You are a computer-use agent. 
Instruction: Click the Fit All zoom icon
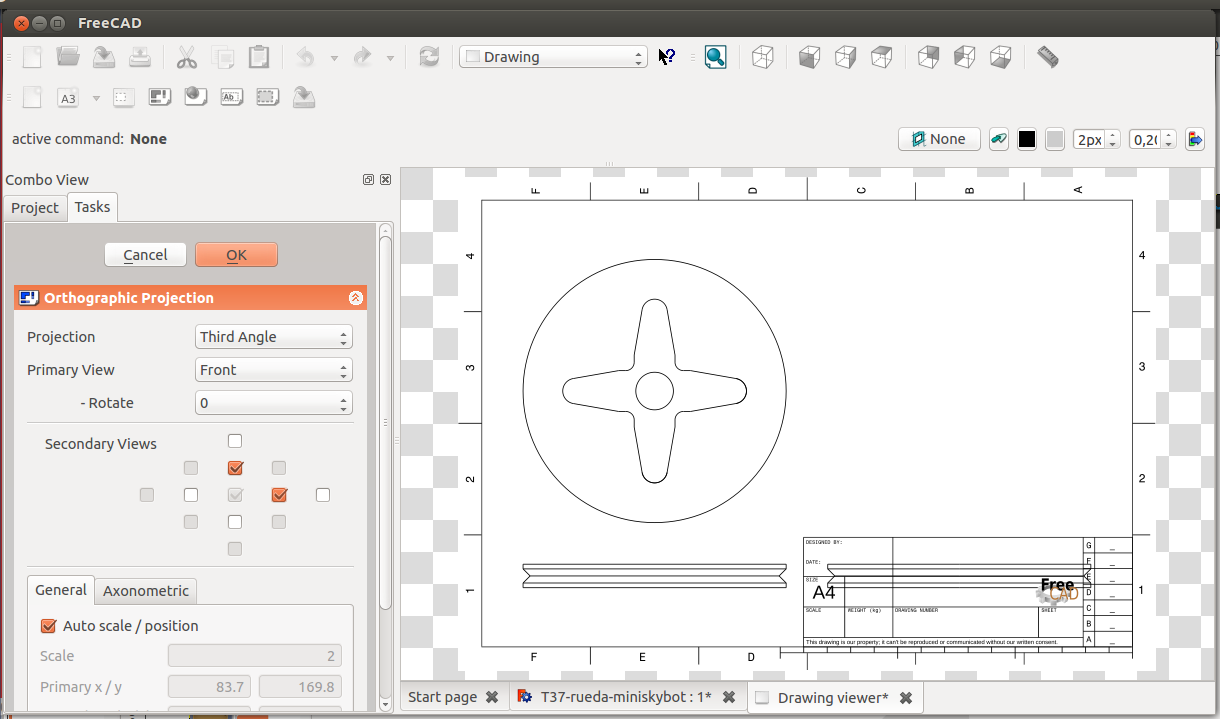coord(715,57)
